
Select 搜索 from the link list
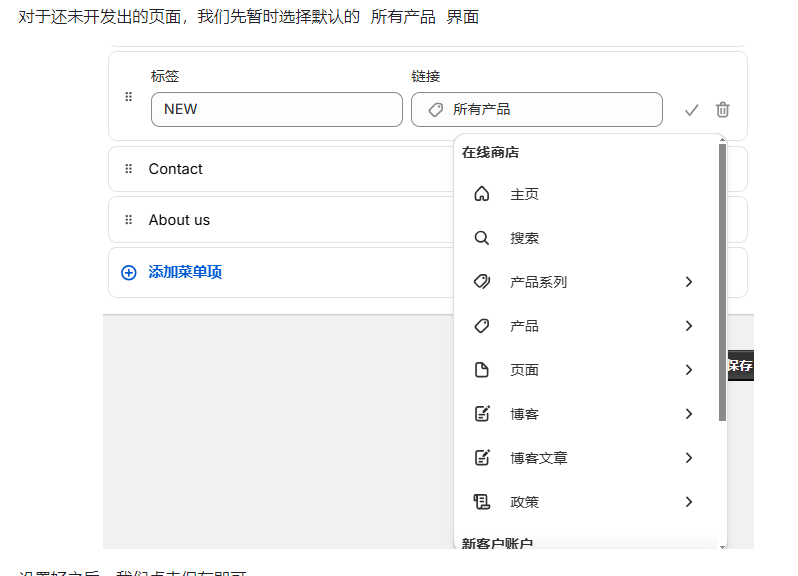click(x=585, y=238)
